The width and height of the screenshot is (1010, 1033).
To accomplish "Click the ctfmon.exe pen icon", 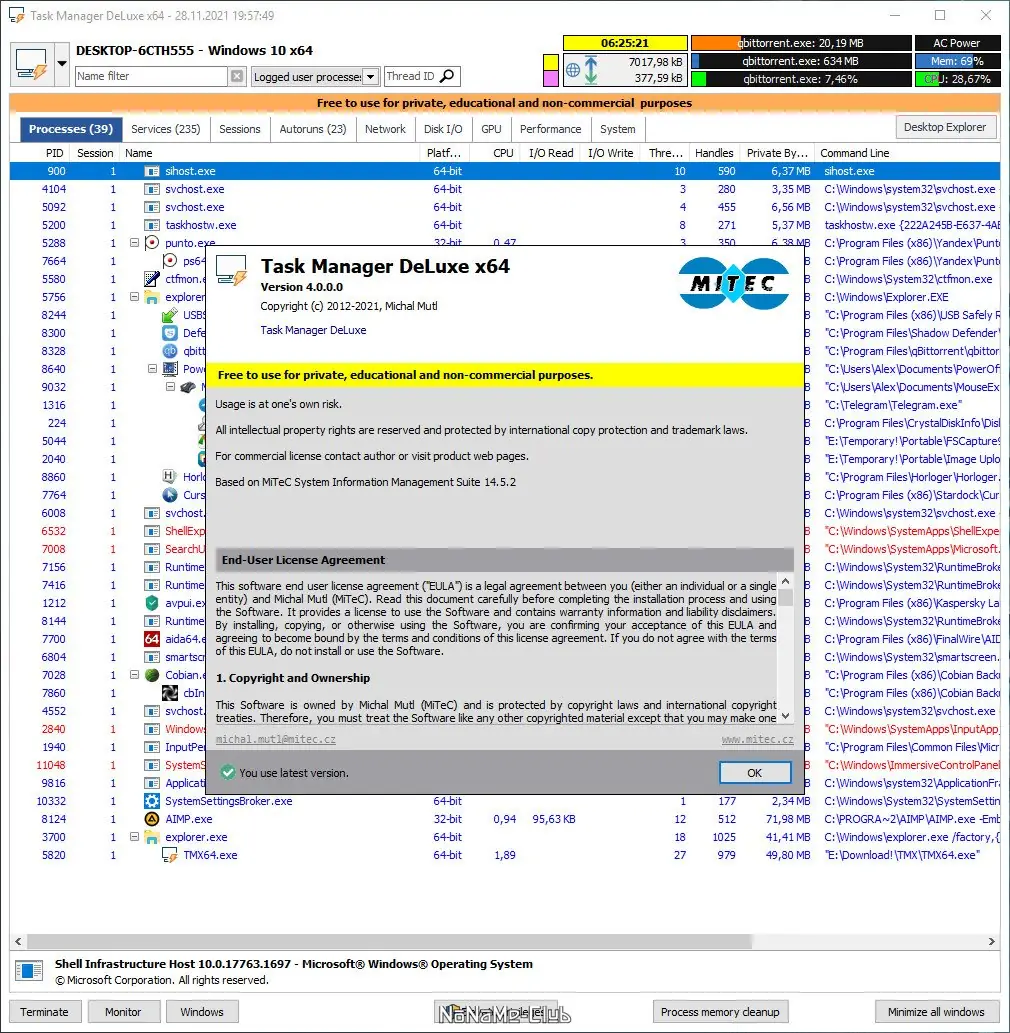I will tap(152, 279).
